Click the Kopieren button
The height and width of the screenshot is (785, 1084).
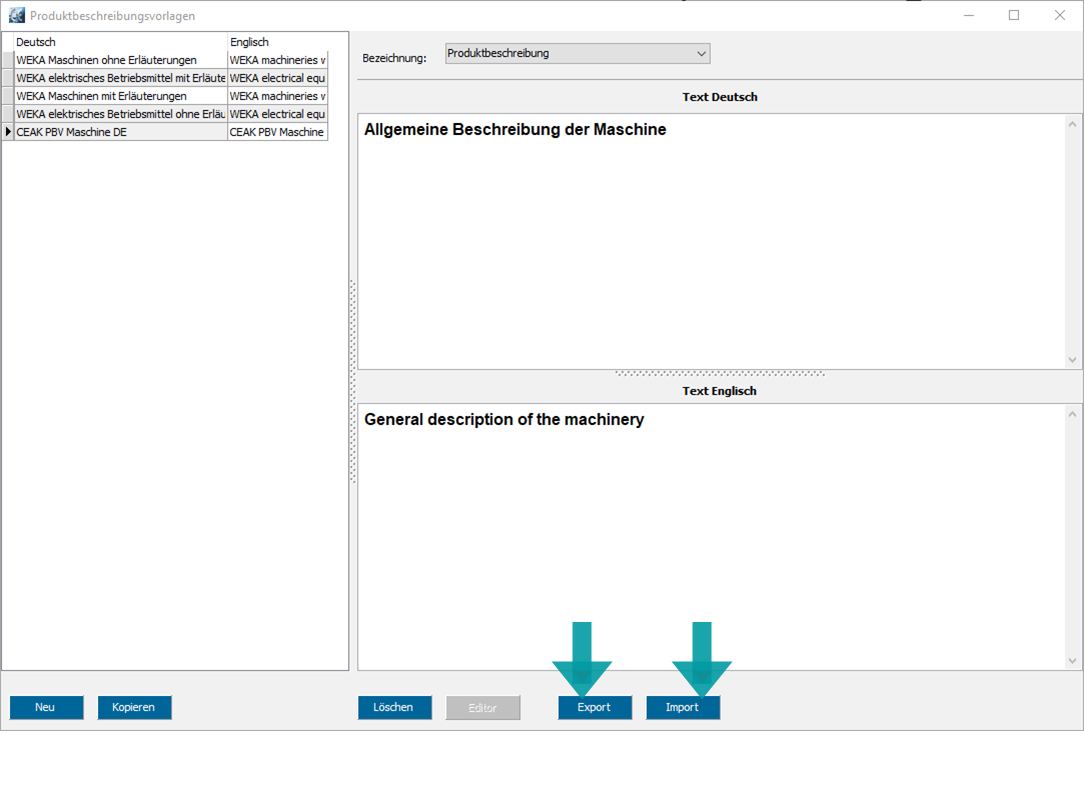(x=134, y=708)
